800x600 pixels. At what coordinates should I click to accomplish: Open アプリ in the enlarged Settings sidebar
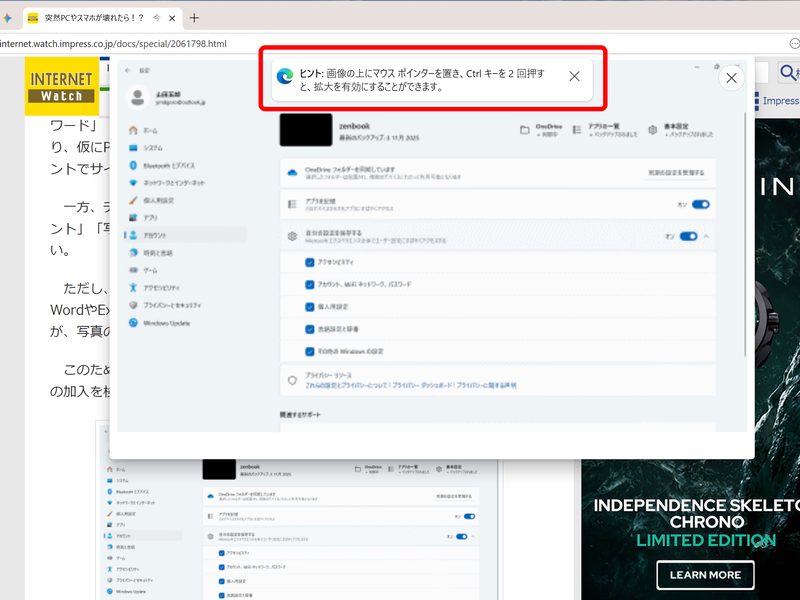[143, 218]
